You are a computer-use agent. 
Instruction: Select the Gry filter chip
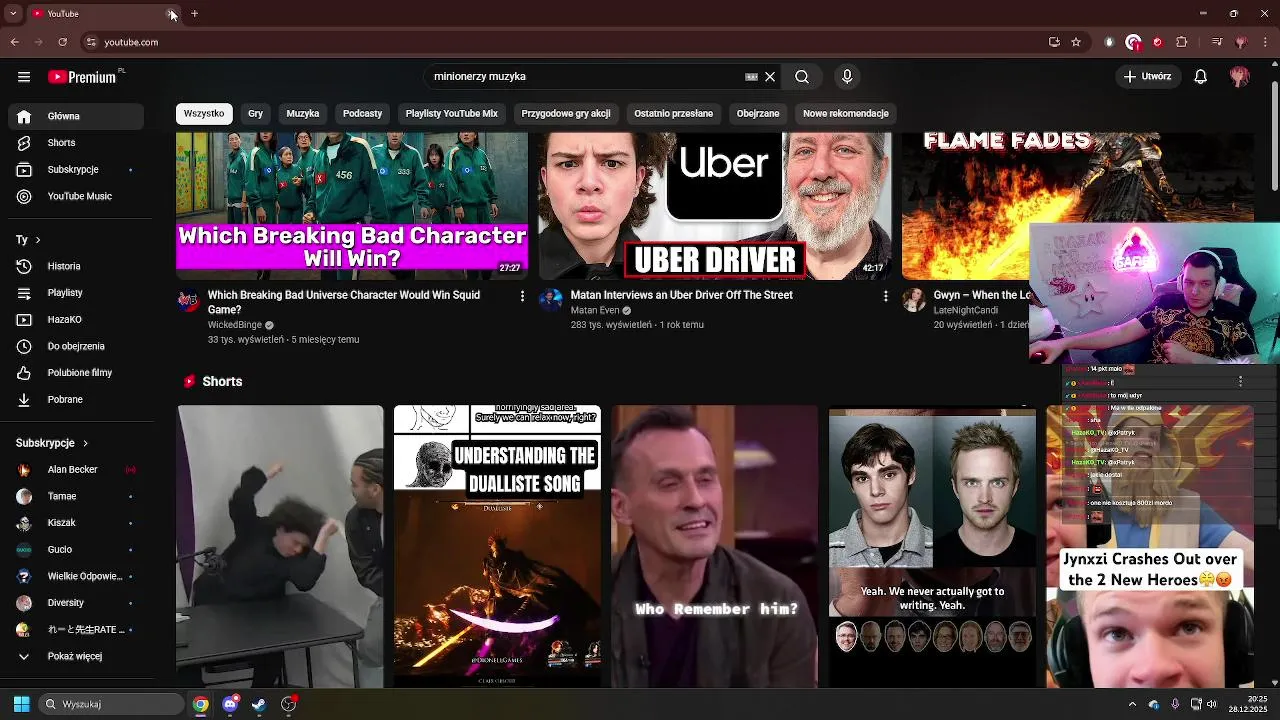tap(255, 113)
